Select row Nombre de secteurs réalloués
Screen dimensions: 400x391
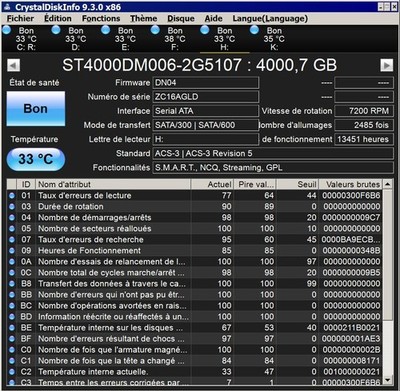click(x=195, y=229)
